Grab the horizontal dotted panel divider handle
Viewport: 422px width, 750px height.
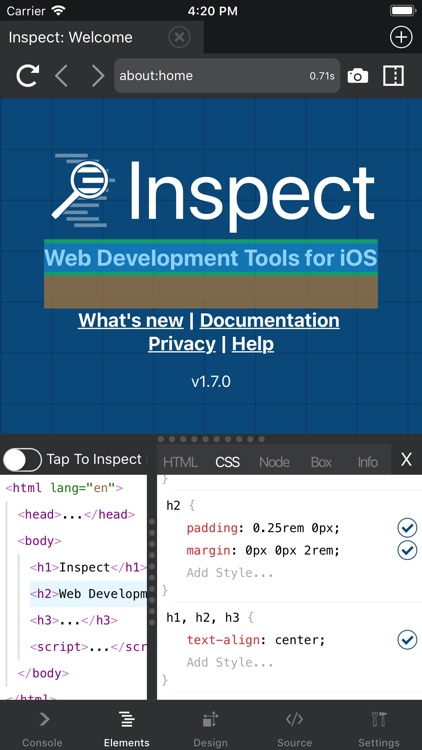pos(211,439)
